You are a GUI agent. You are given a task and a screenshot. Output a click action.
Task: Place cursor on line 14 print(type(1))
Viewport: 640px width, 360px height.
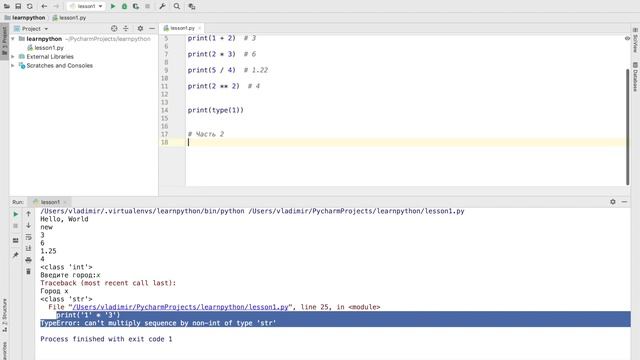pyautogui.click(x=216, y=110)
